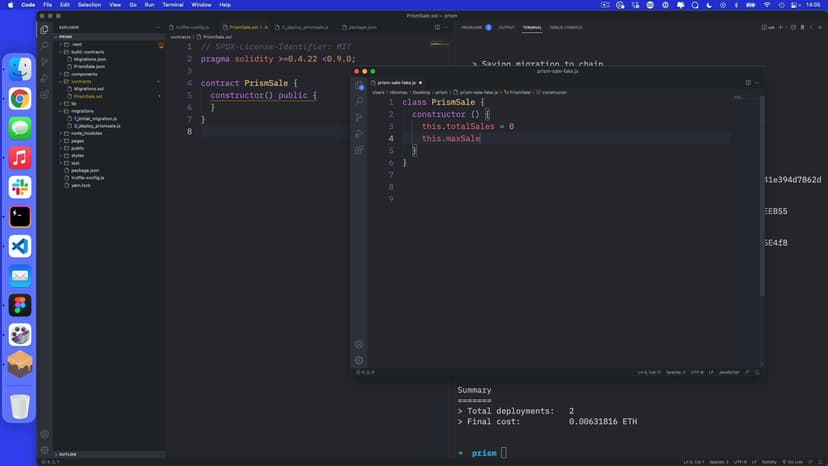828x466 pixels.
Task: Open the Source Control view in activity bar
Action: [44, 61]
